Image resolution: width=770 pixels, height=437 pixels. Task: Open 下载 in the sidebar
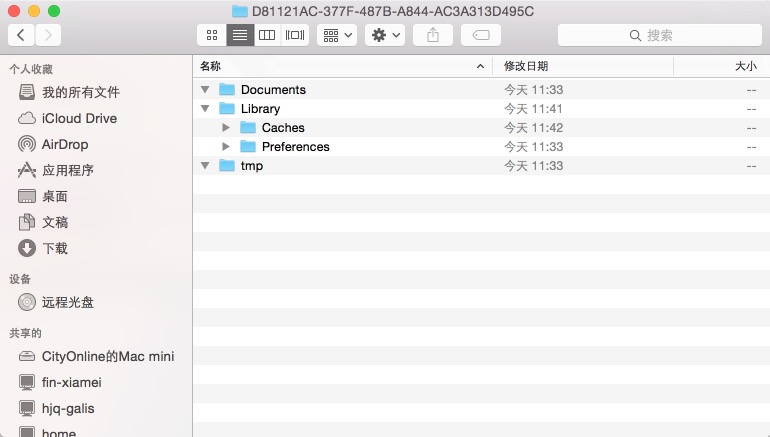pos(96,248)
